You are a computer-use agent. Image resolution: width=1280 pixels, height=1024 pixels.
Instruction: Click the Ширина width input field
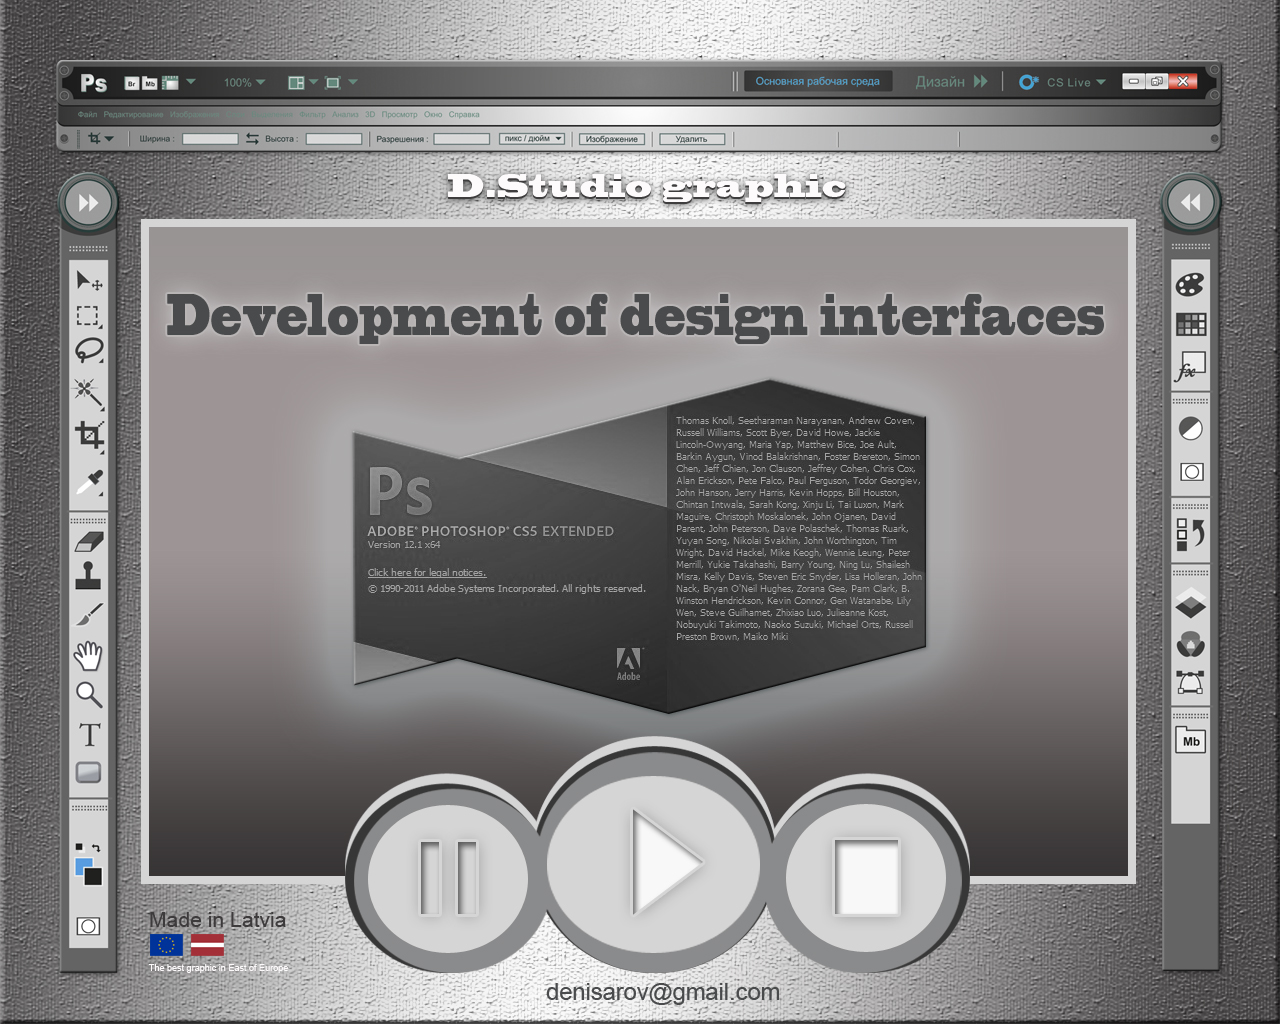point(210,139)
